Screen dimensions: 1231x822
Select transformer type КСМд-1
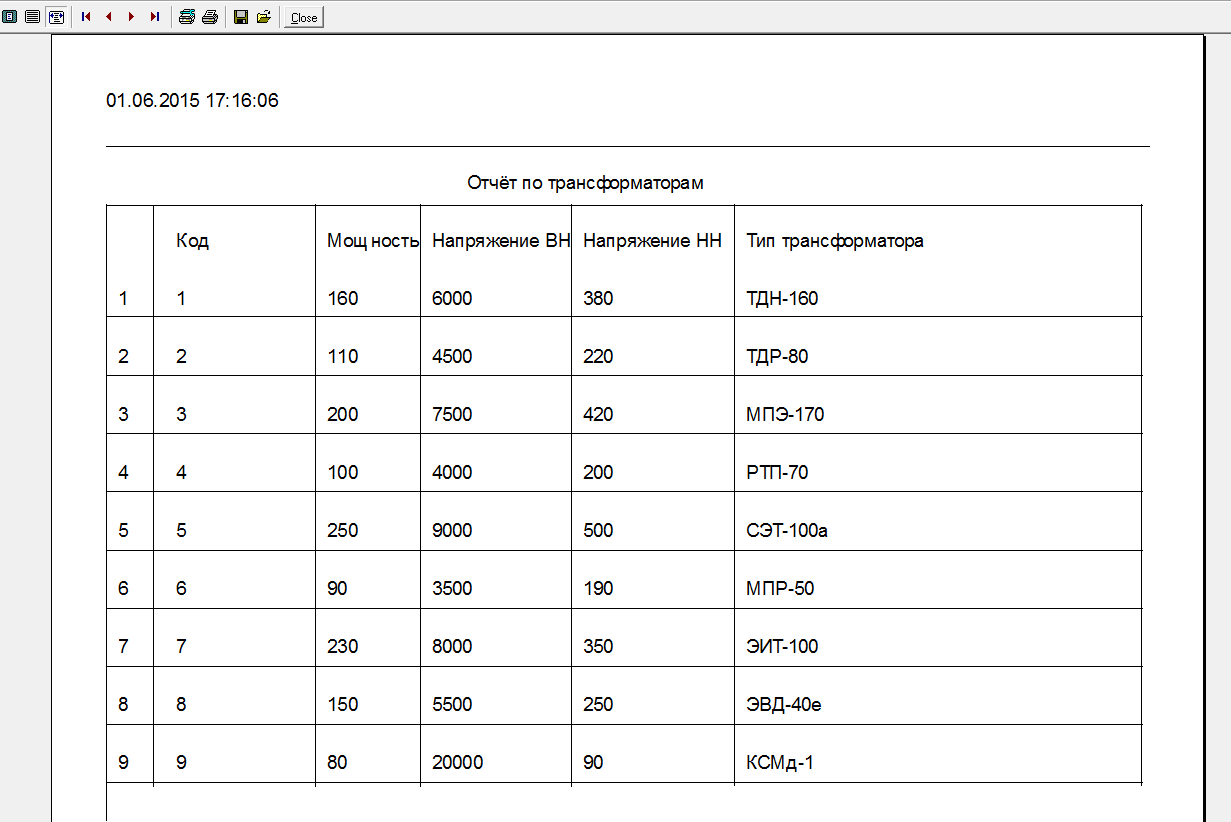point(780,762)
